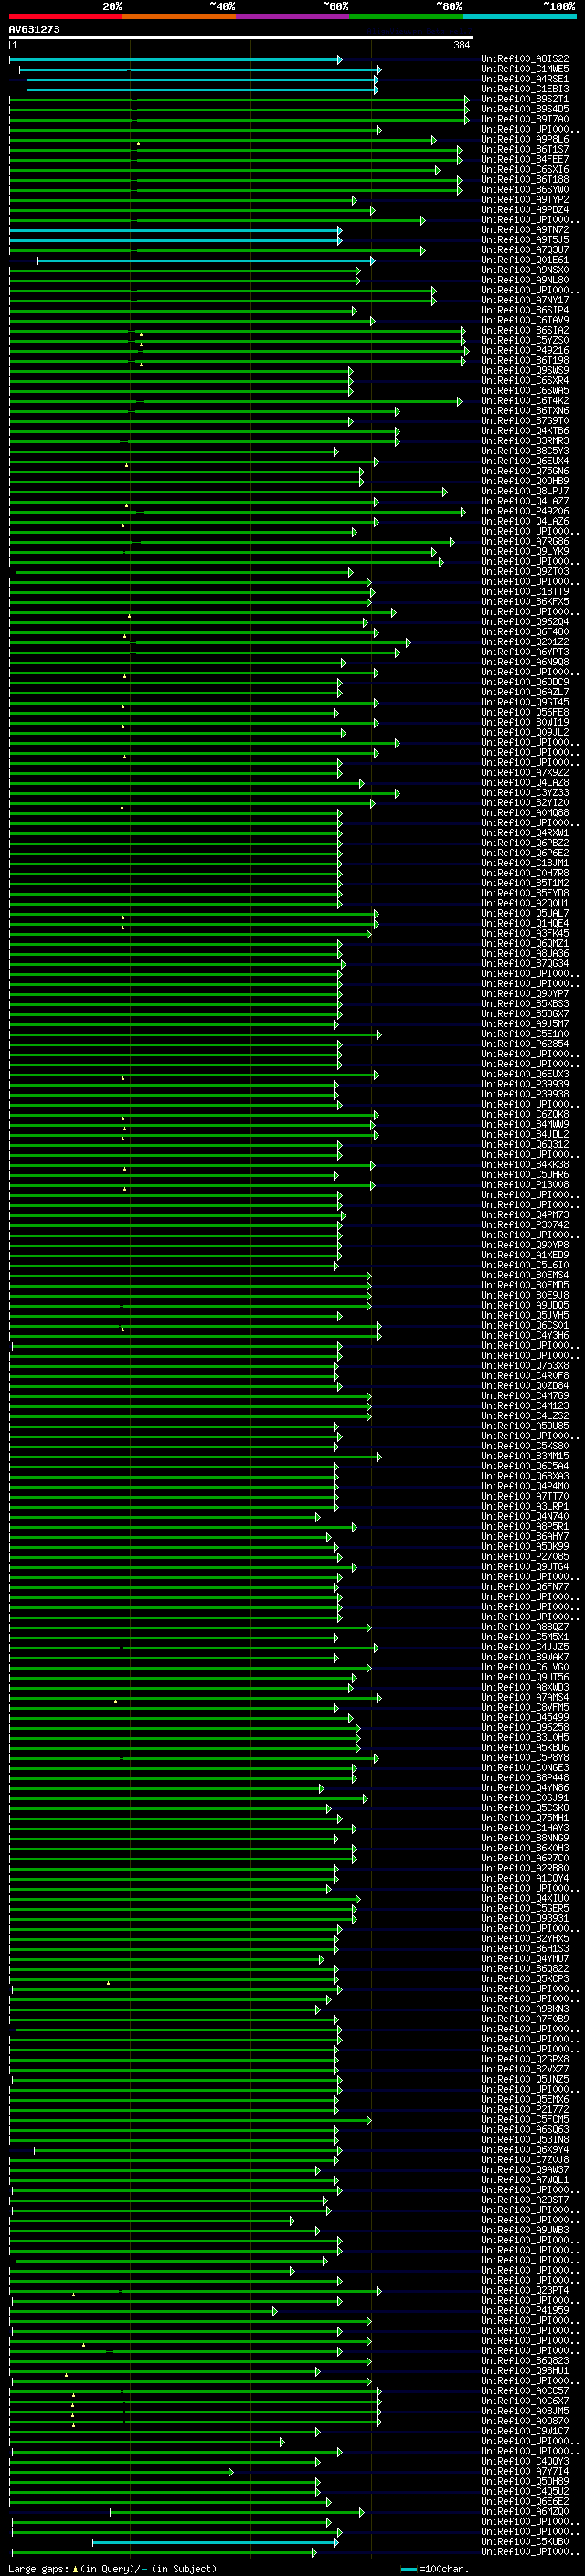Select hit UniRef100_A7RG86
The height and width of the screenshot is (2576, 585).
(525, 542)
